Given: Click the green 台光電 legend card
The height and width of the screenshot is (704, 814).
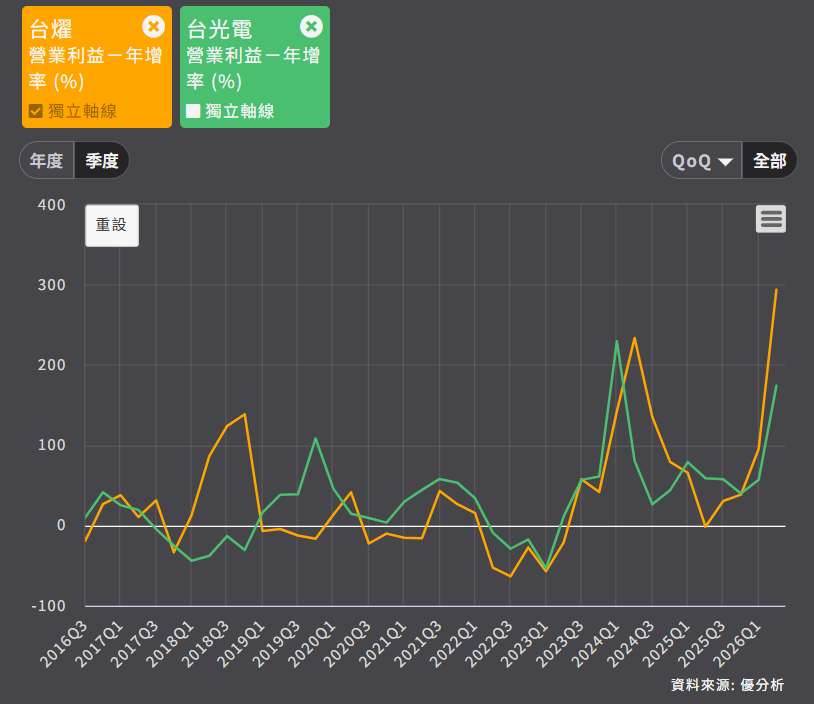Looking at the screenshot, I should click(255, 67).
